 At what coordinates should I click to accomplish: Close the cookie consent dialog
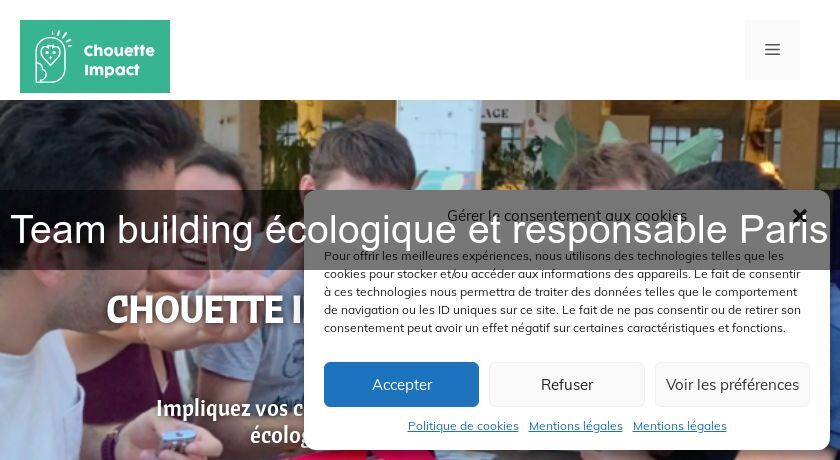coord(799,216)
